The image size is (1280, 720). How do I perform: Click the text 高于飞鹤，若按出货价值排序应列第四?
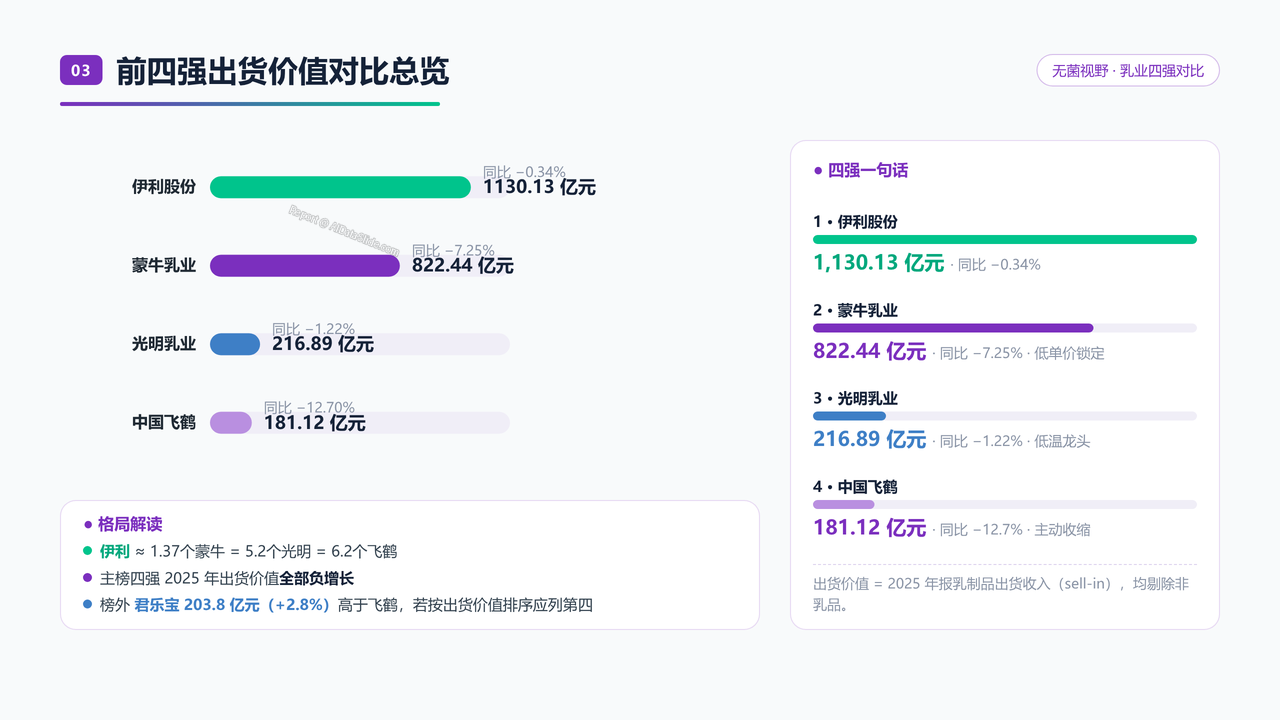(x=466, y=605)
